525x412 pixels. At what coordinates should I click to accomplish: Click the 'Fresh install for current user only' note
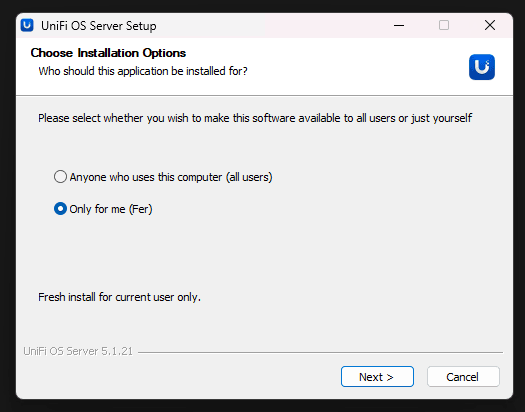pyautogui.click(x=119, y=297)
